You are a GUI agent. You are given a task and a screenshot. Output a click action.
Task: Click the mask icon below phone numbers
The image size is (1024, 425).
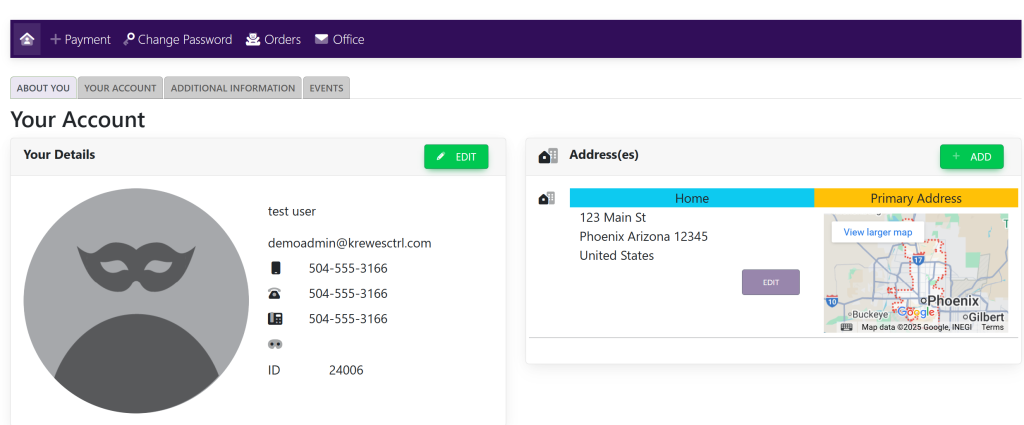coord(276,344)
